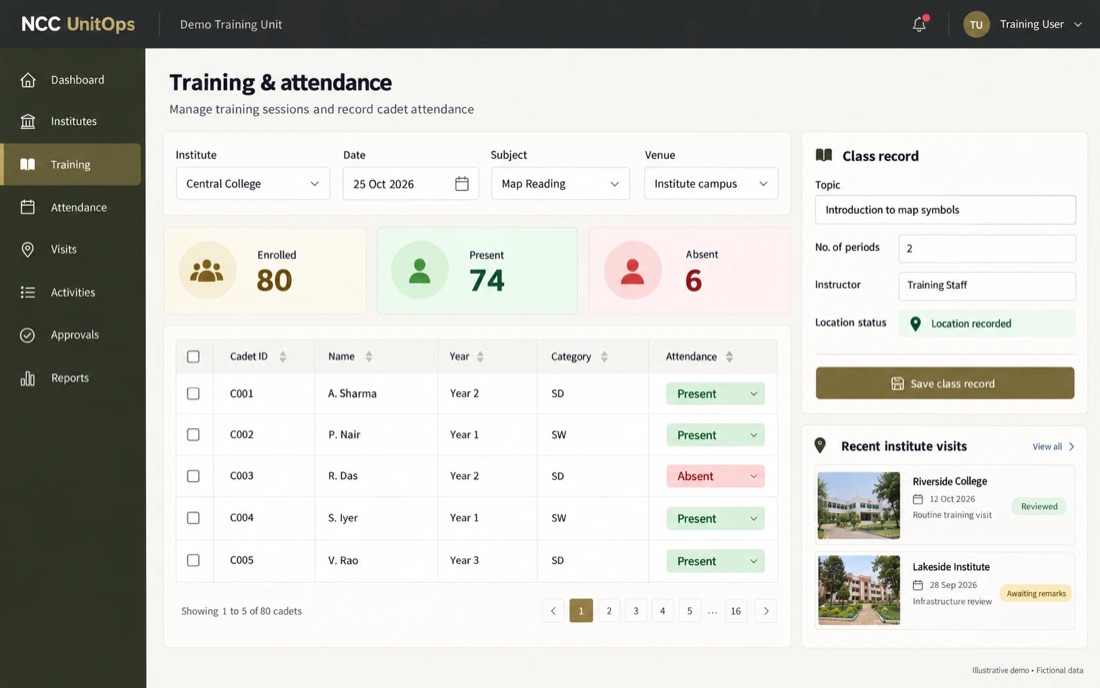The width and height of the screenshot is (1100, 688).
Task: Open the Riverside College thumbnail
Action: point(859,505)
